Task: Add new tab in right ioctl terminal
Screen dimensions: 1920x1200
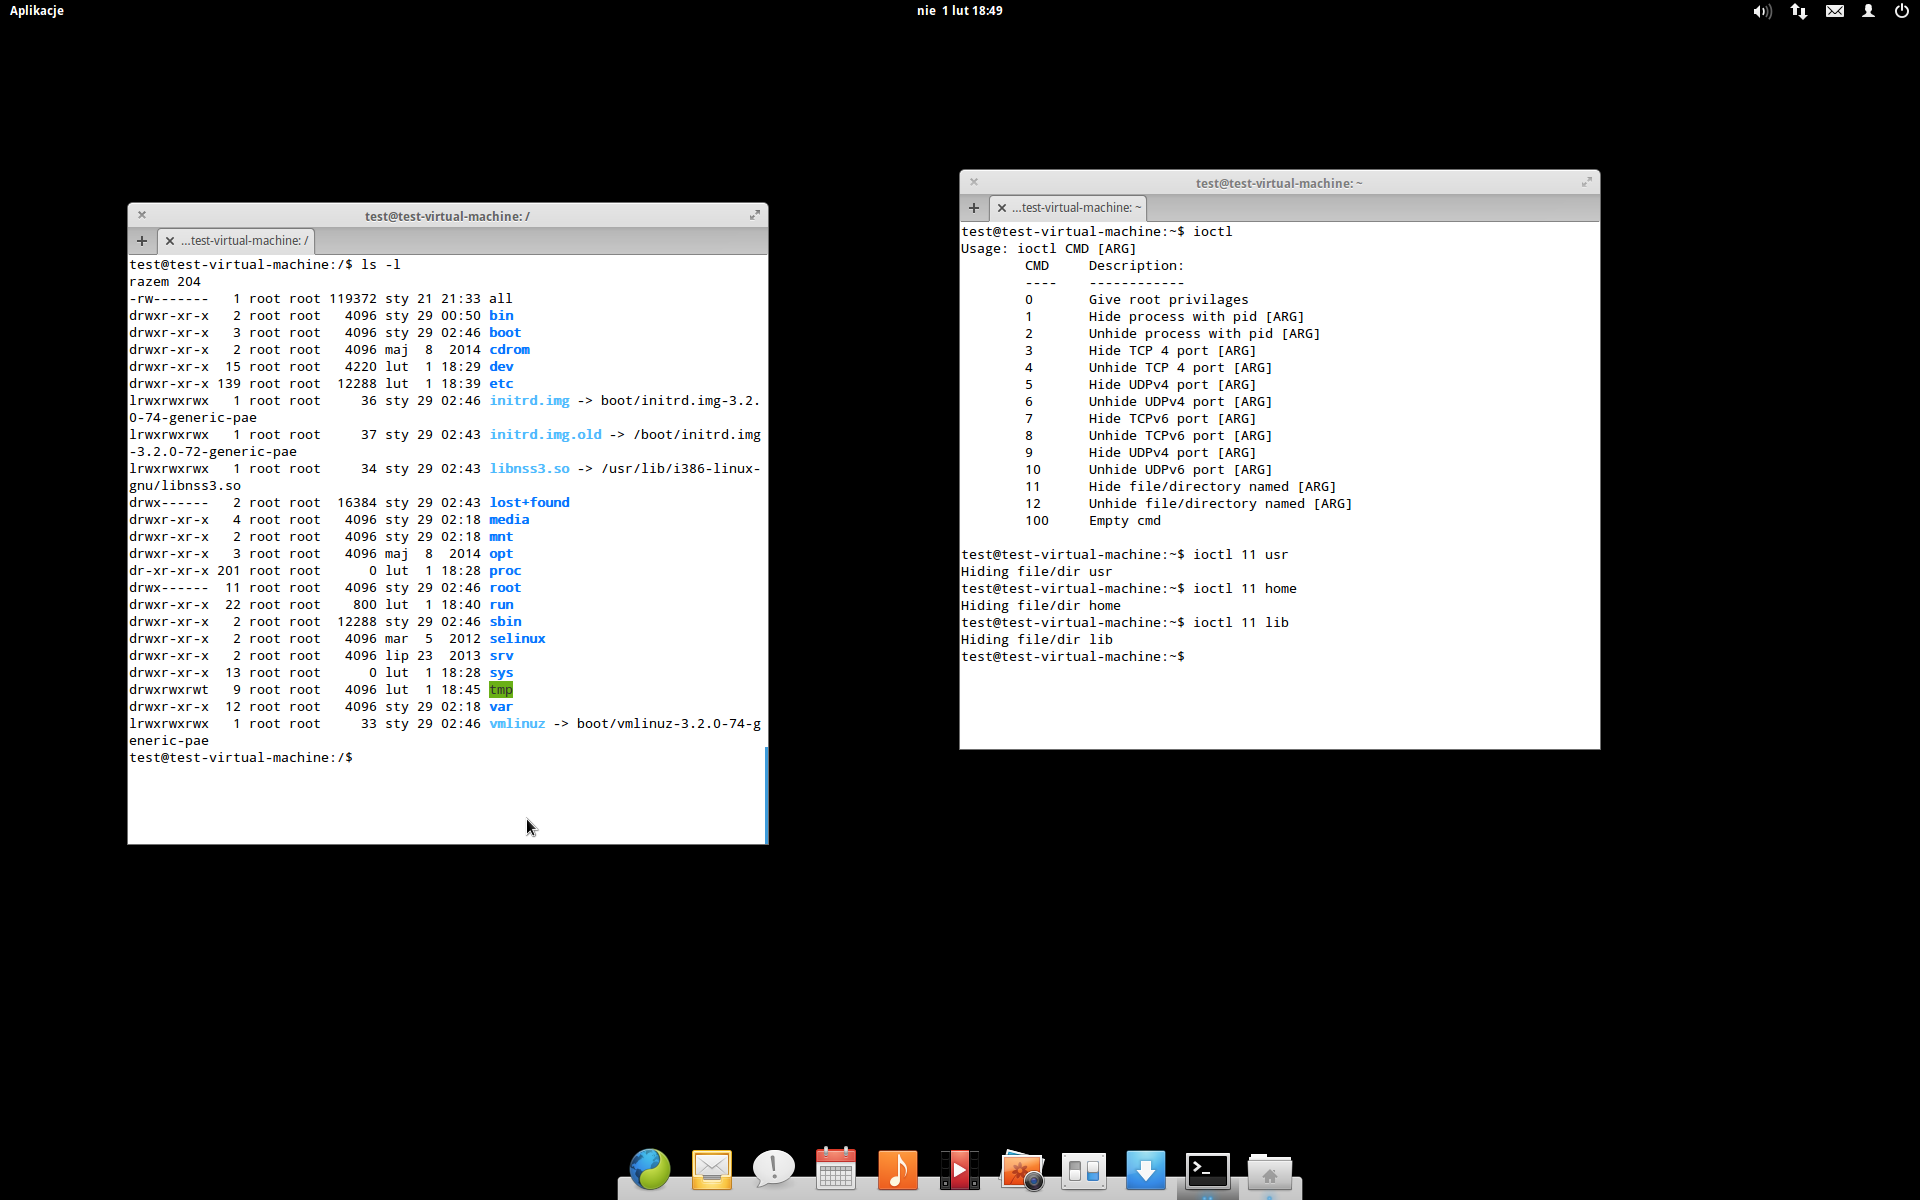Action: 974,208
